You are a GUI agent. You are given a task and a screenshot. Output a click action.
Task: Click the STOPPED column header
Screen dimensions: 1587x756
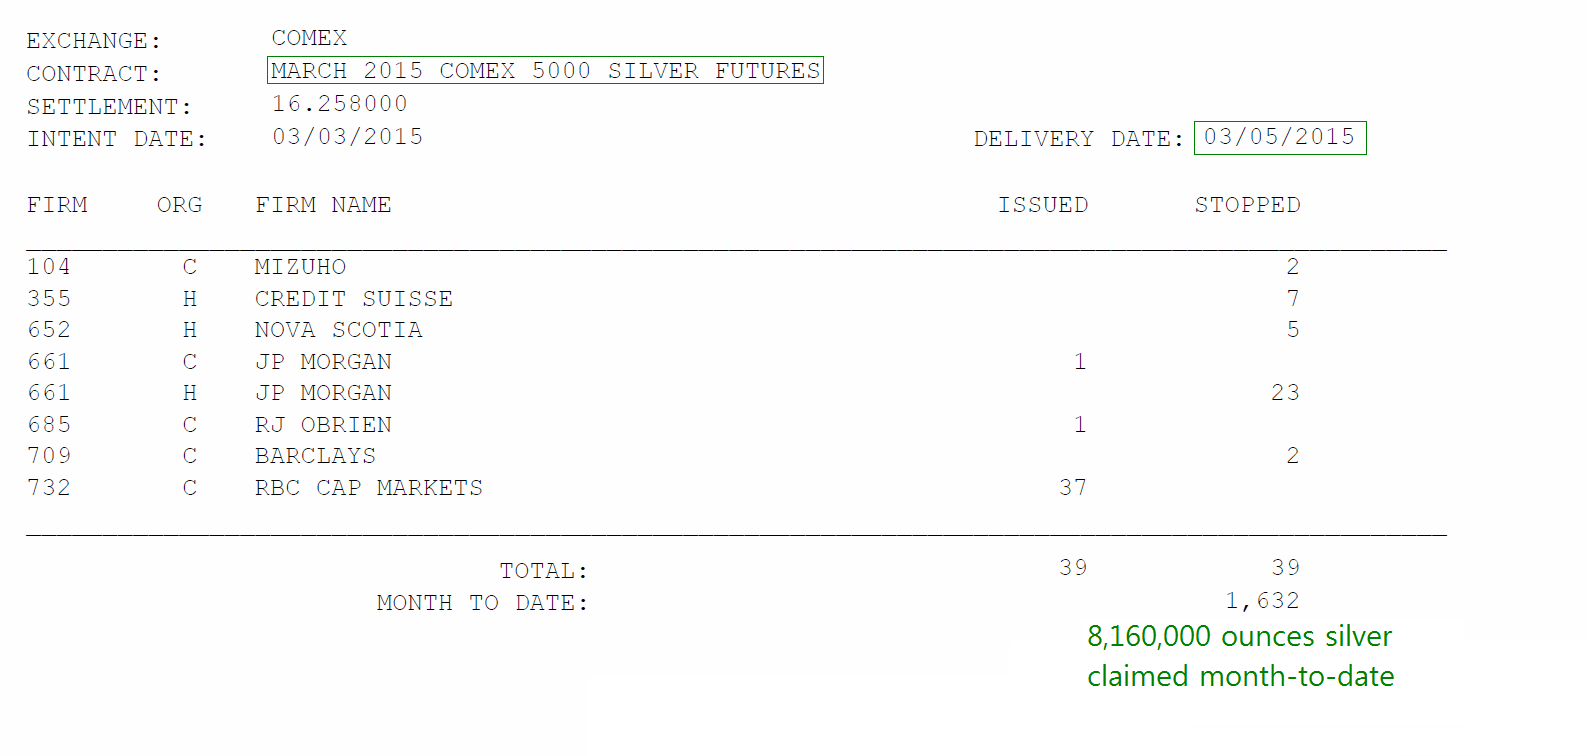click(1247, 205)
